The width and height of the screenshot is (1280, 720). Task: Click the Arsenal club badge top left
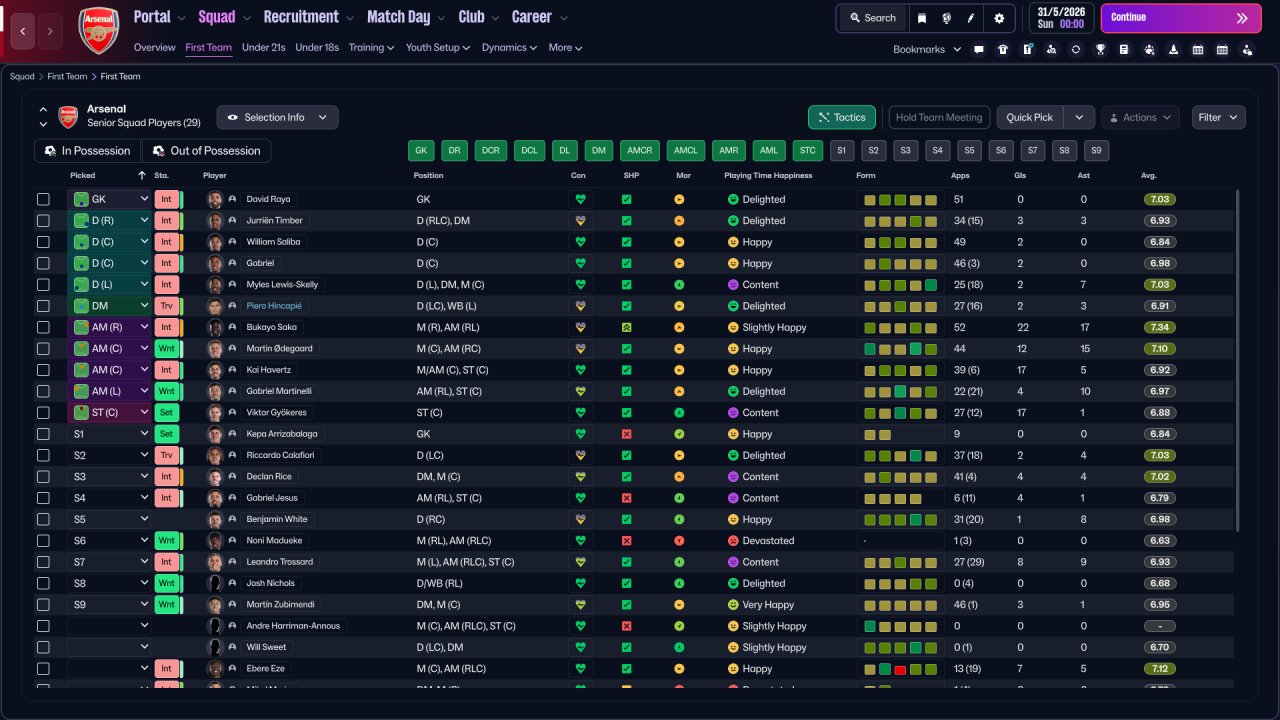(98, 30)
